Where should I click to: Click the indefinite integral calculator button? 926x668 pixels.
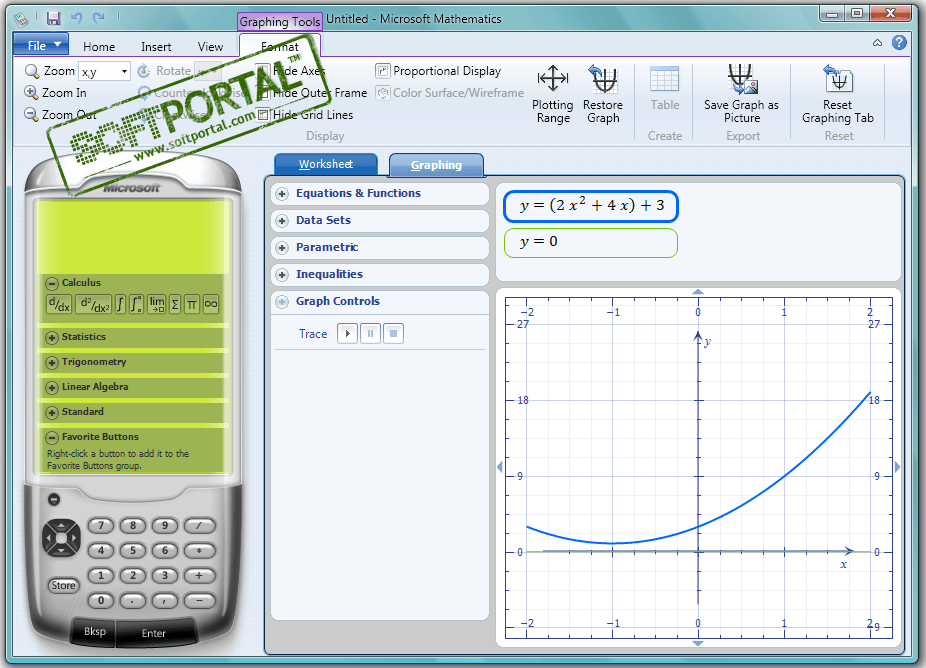[120, 305]
